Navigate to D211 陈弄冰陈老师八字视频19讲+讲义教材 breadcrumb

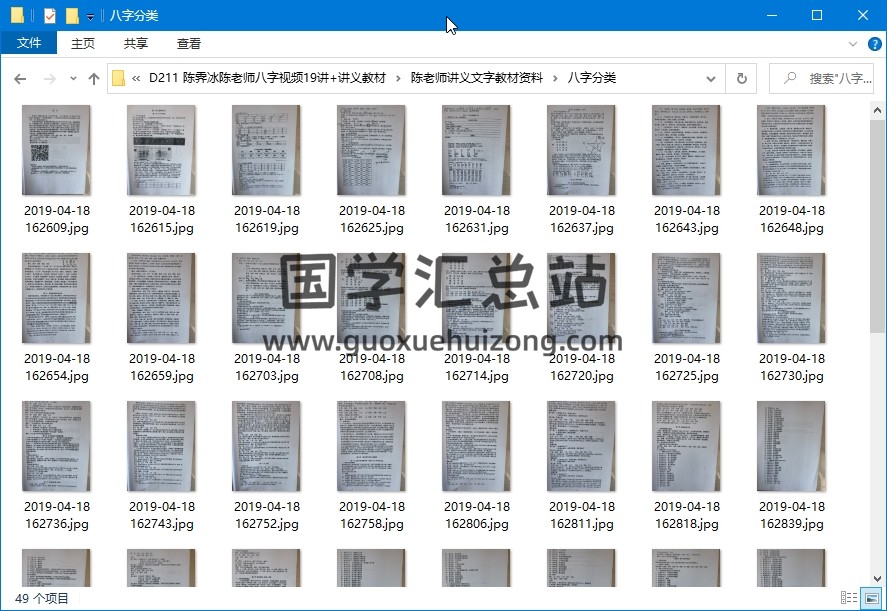pos(267,78)
